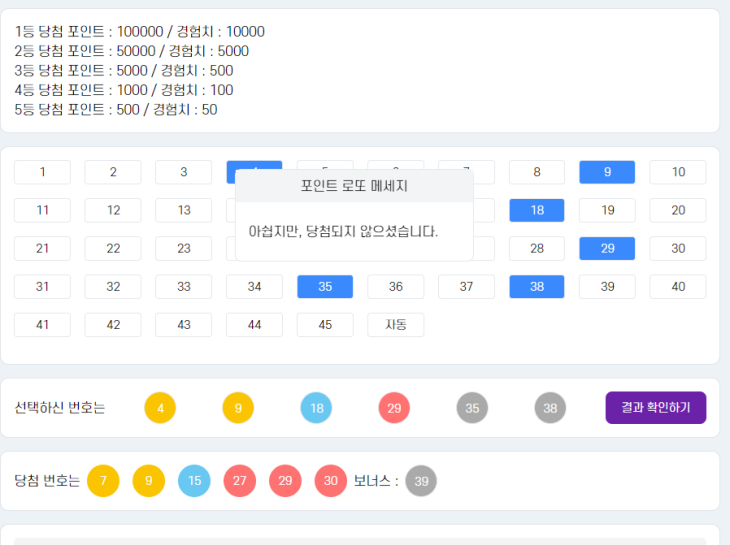This screenshot has height=545, width=730.
Task: Click the 포인트 로또 메세지 popup header
Action: 354,186
